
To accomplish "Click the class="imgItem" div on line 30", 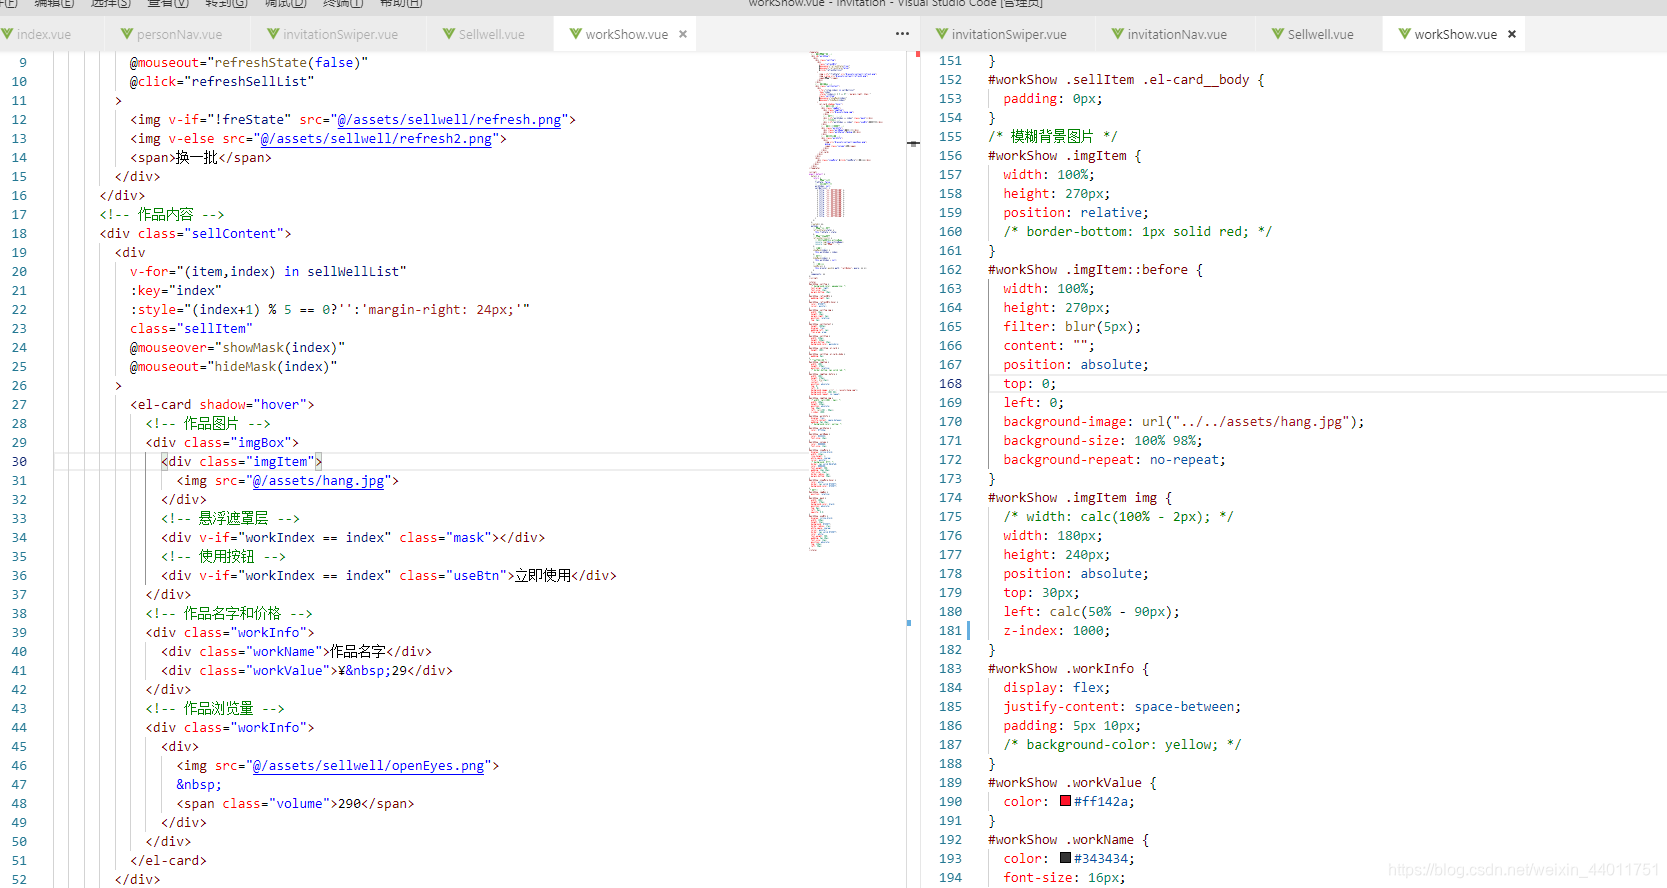I will click(242, 462).
